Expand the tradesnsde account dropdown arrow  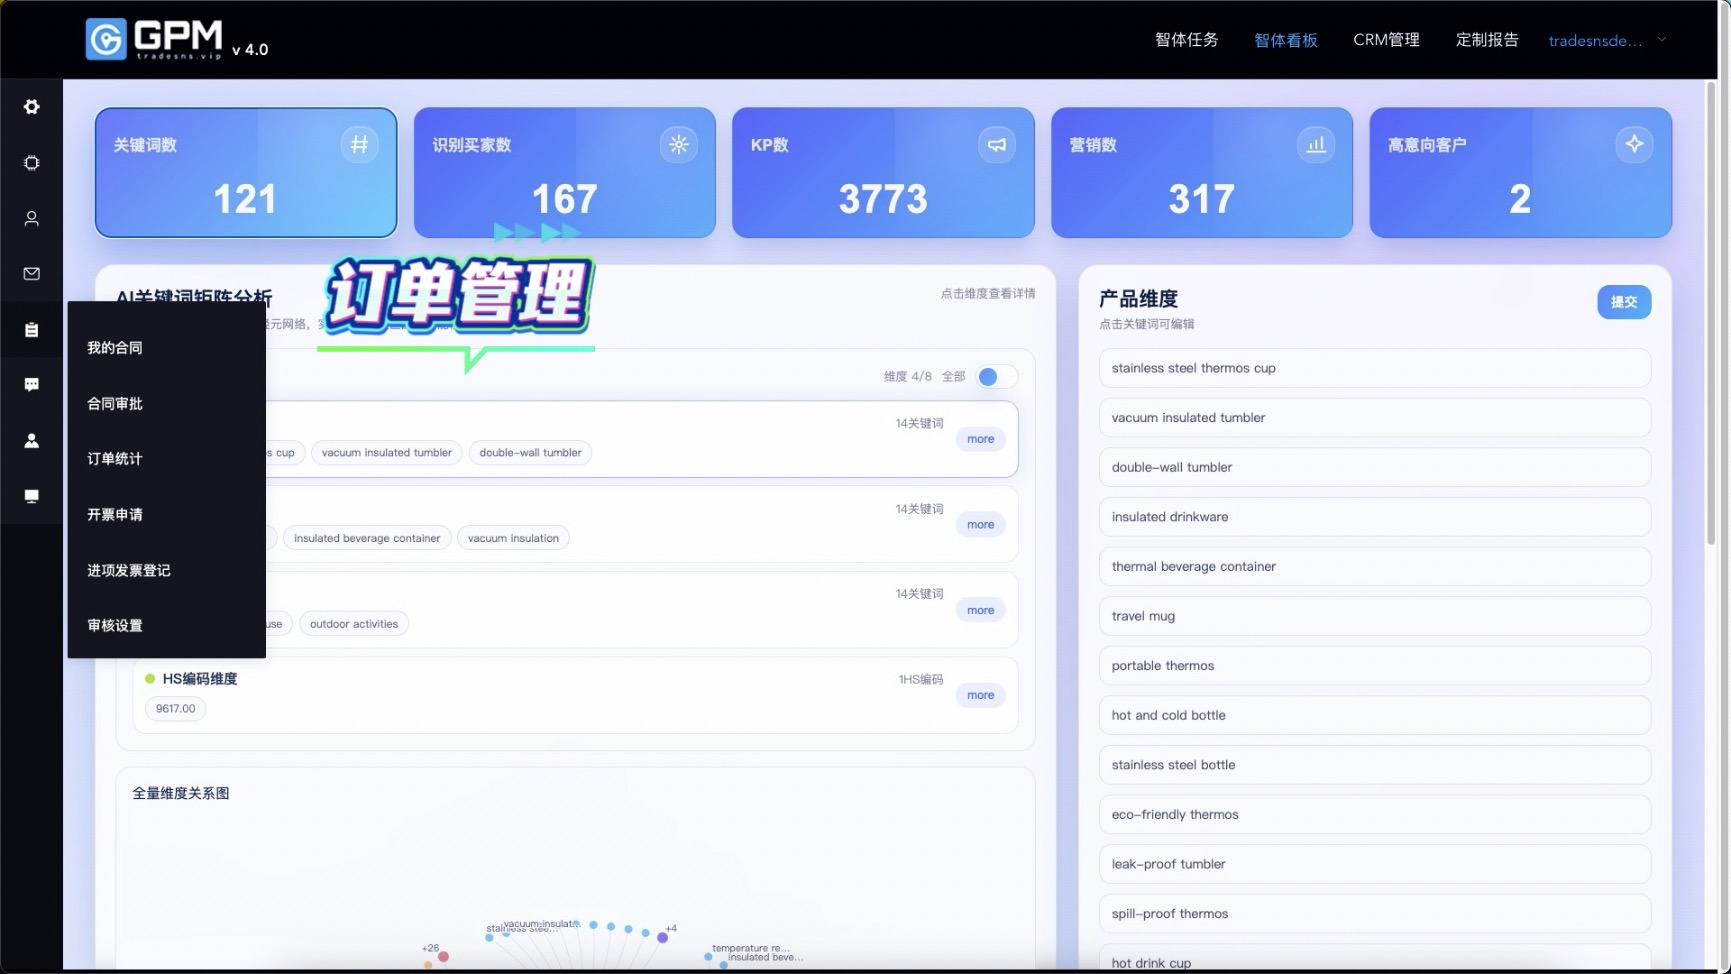coord(1662,40)
